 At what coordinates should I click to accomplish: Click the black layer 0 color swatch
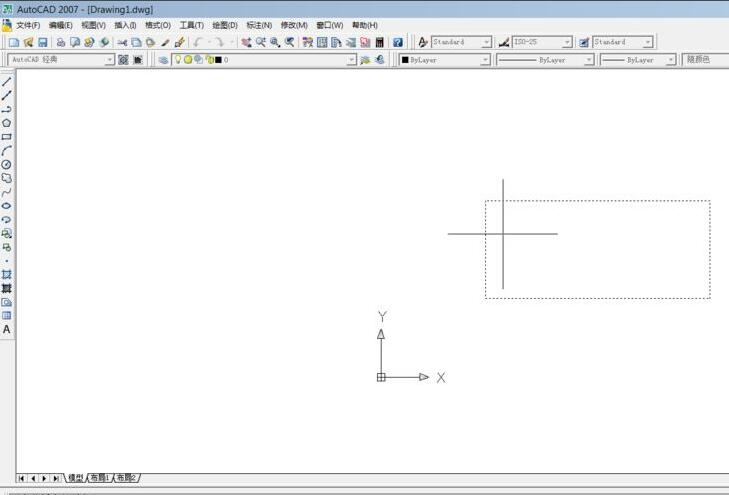coord(219,60)
